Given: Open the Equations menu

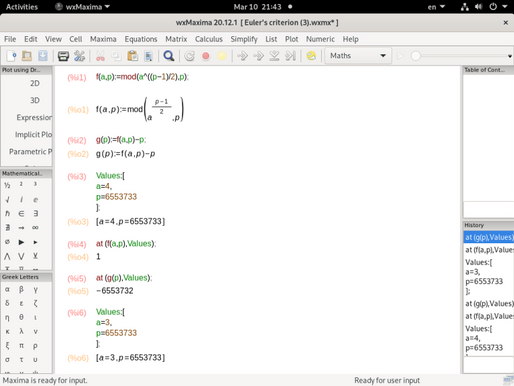Looking at the screenshot, I should (x=141, y=39).
